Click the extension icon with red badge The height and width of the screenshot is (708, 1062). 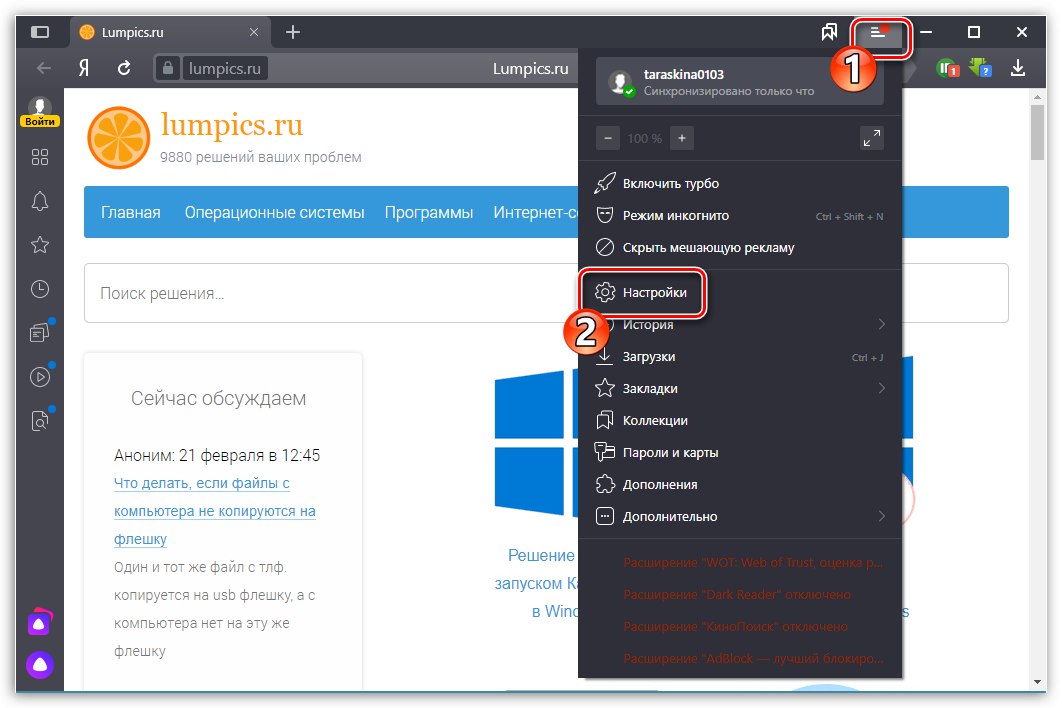pos(947,68)
